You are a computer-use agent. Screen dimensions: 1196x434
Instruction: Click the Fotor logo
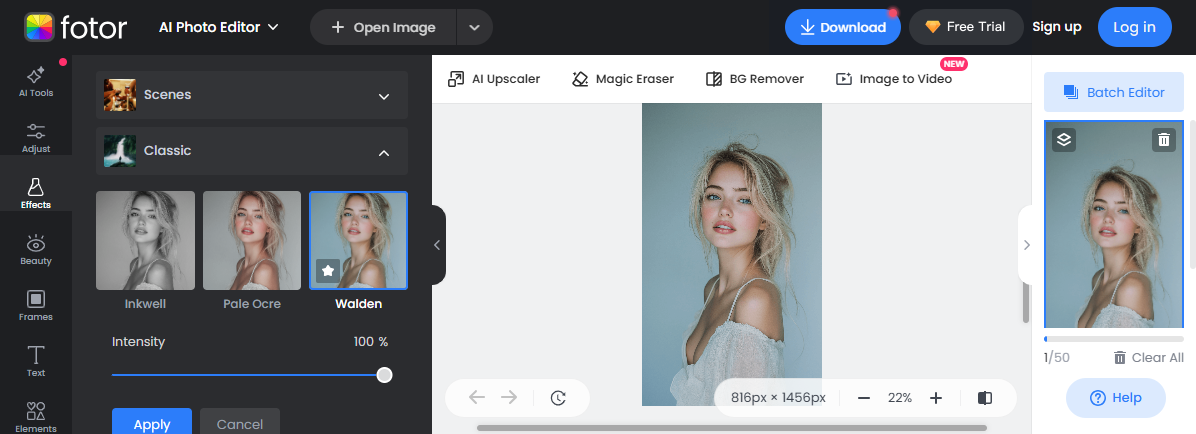tap(76, 27)
